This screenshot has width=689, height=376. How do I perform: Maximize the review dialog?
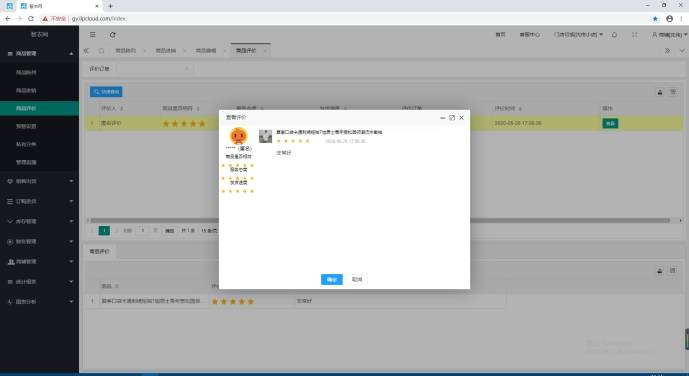click(452, 118)
